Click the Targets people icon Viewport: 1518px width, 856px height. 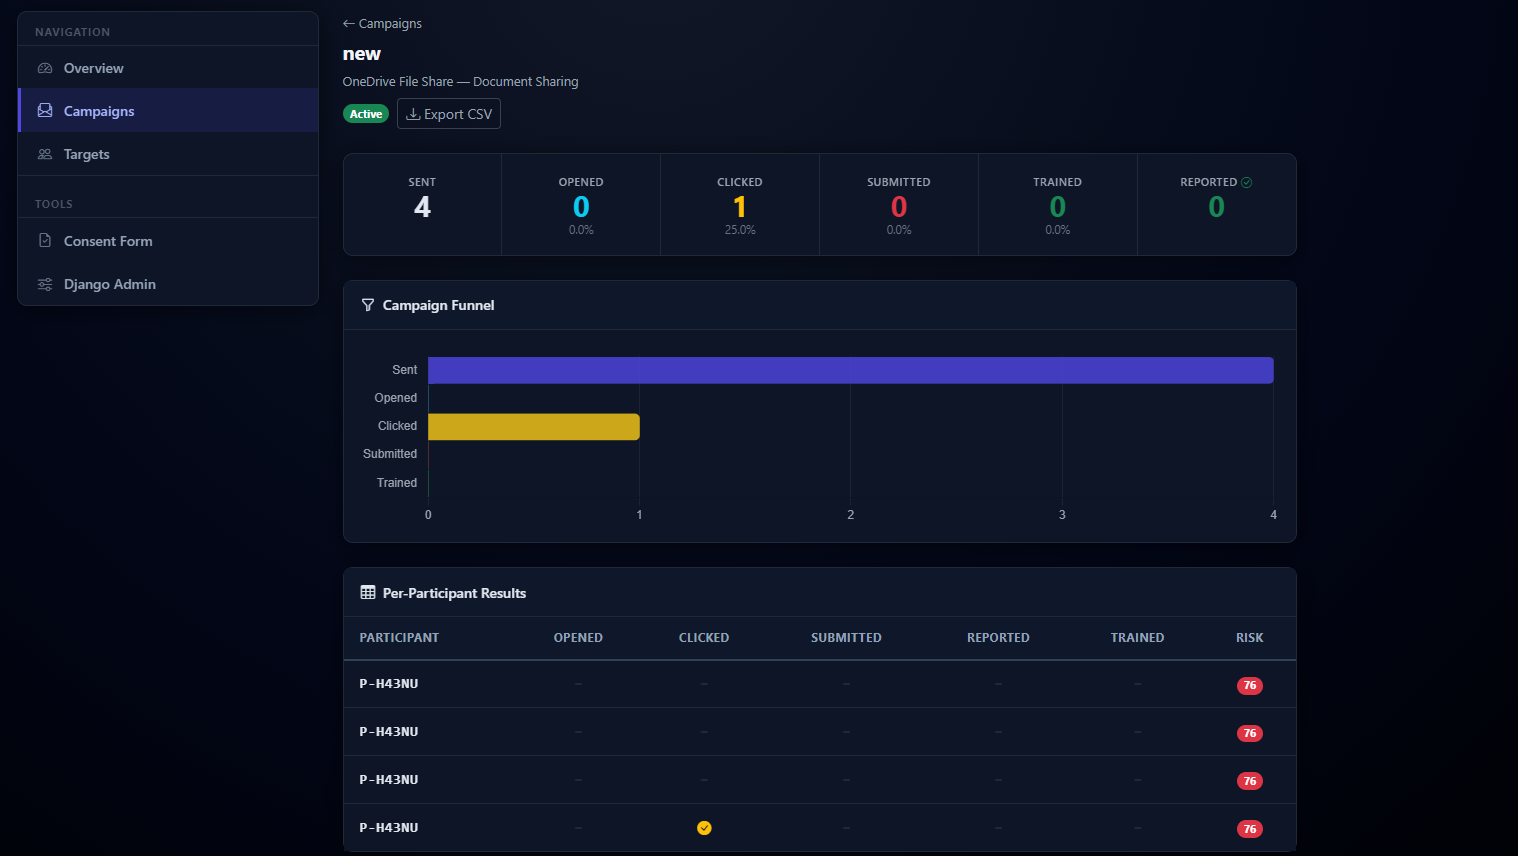click(44, 153)
